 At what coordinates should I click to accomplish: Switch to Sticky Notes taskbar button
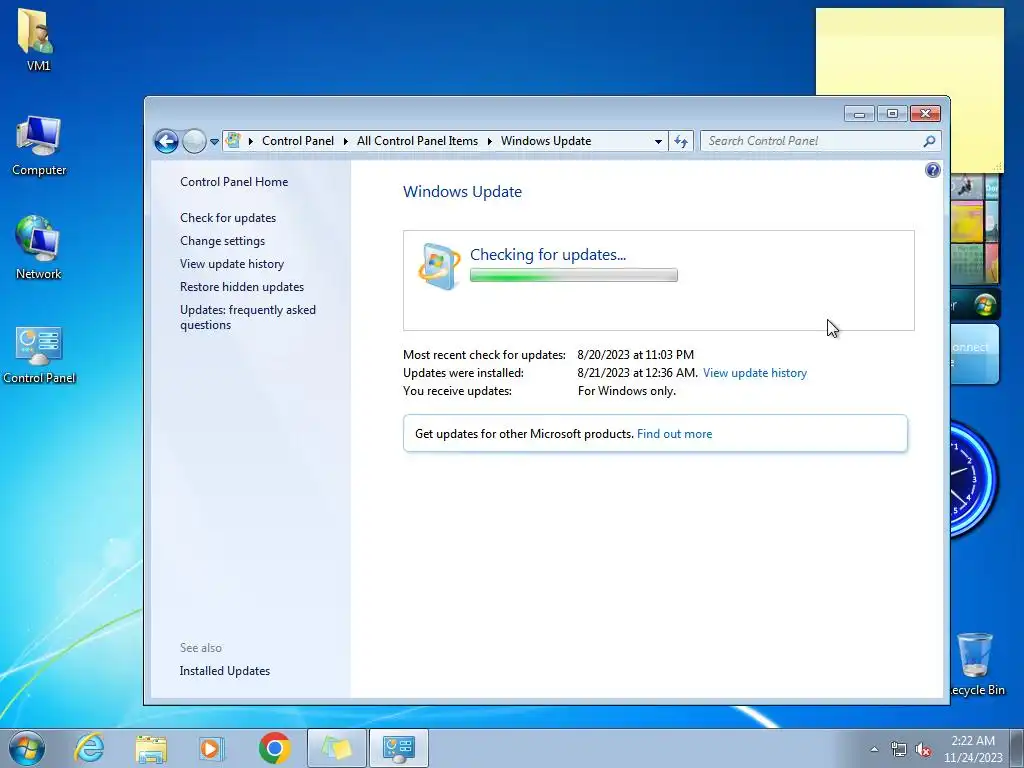point(336,748)
